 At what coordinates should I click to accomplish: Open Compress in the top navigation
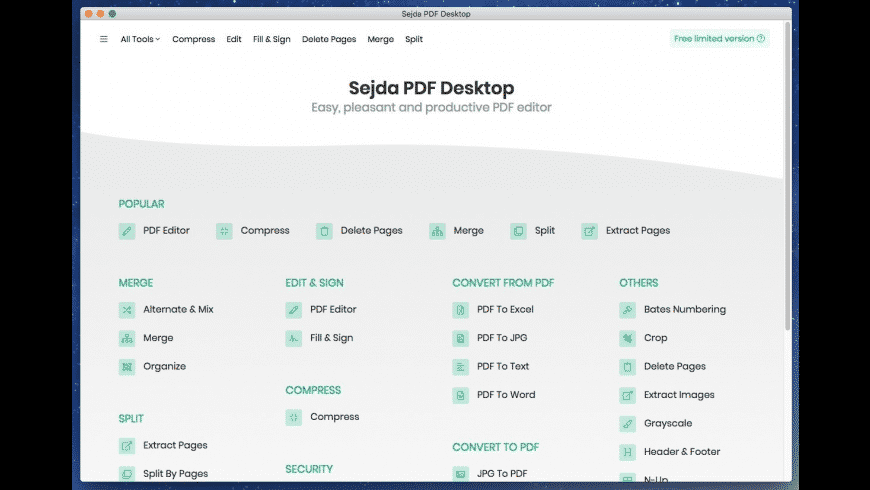pos(193,39)
